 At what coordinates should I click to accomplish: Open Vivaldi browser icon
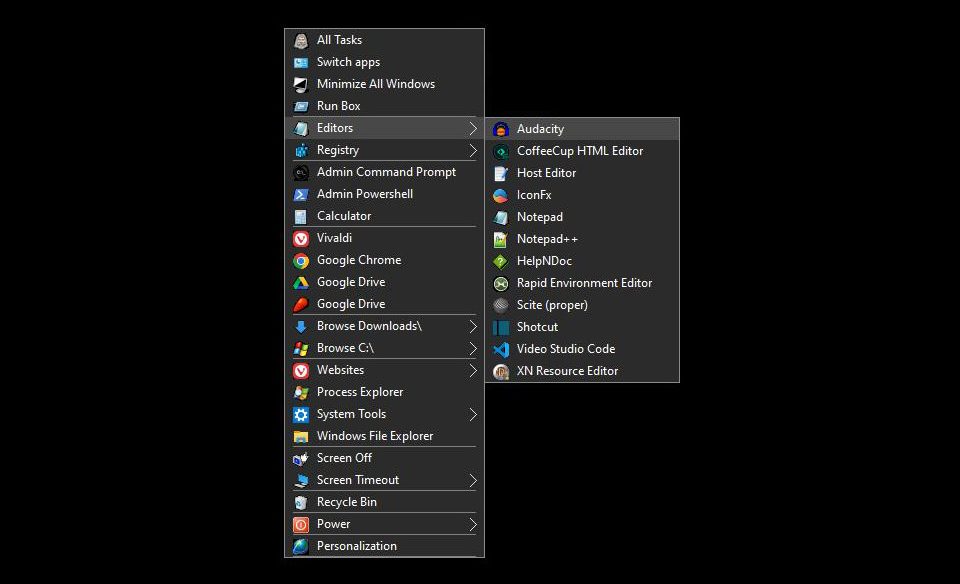[x=302, y=238]
